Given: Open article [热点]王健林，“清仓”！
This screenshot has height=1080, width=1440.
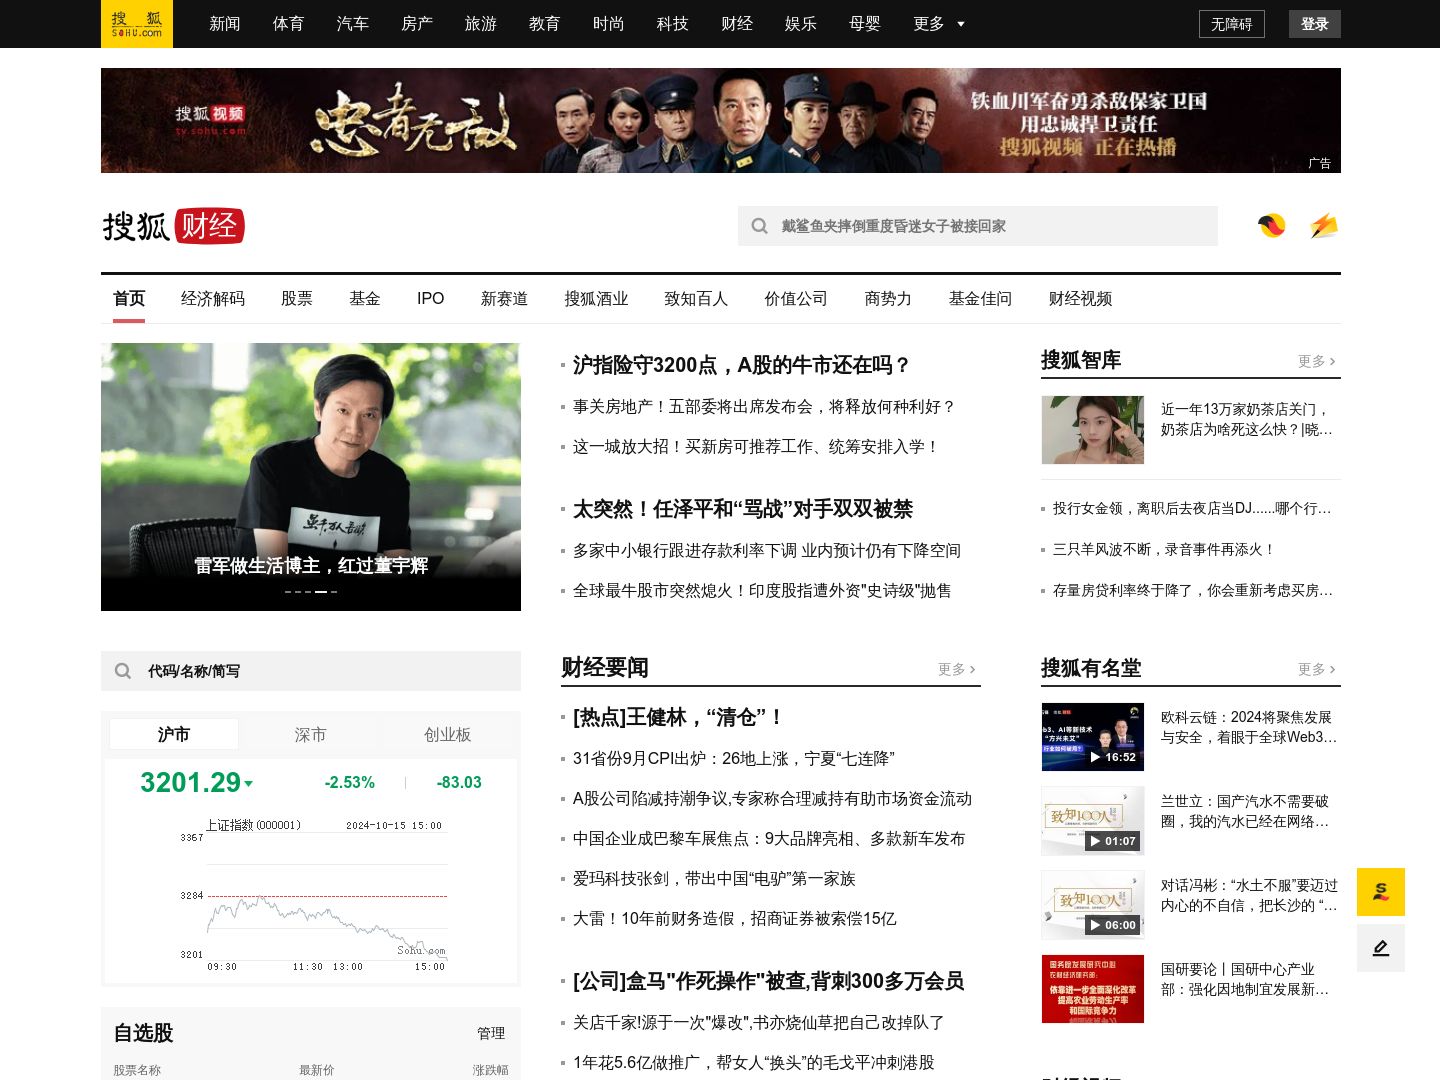Looking at the screenshot, I should point(677,717).
